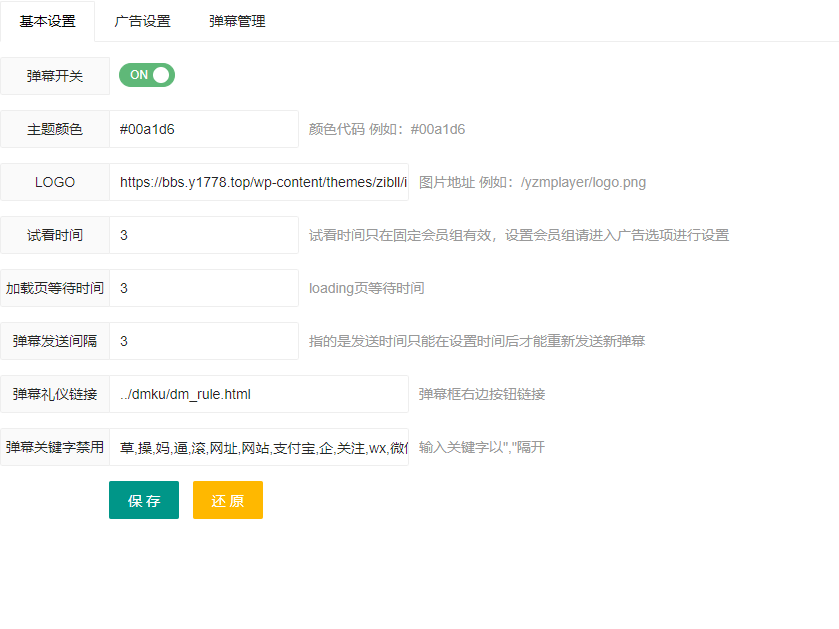Viewport: 839px width, 629px height.
Task: Open the 弹幕管理 tab
Action: pyautogui.click(x=236, y=20)
